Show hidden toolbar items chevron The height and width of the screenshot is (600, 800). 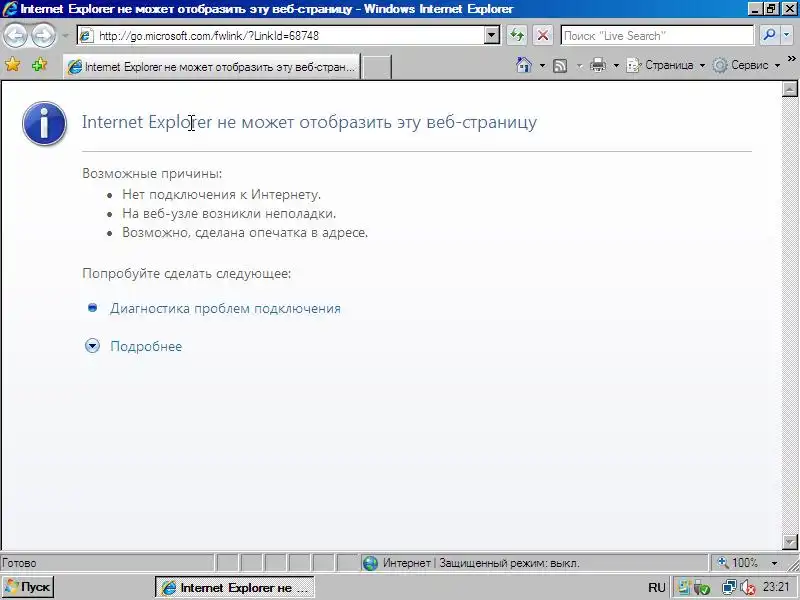point(791,59)
